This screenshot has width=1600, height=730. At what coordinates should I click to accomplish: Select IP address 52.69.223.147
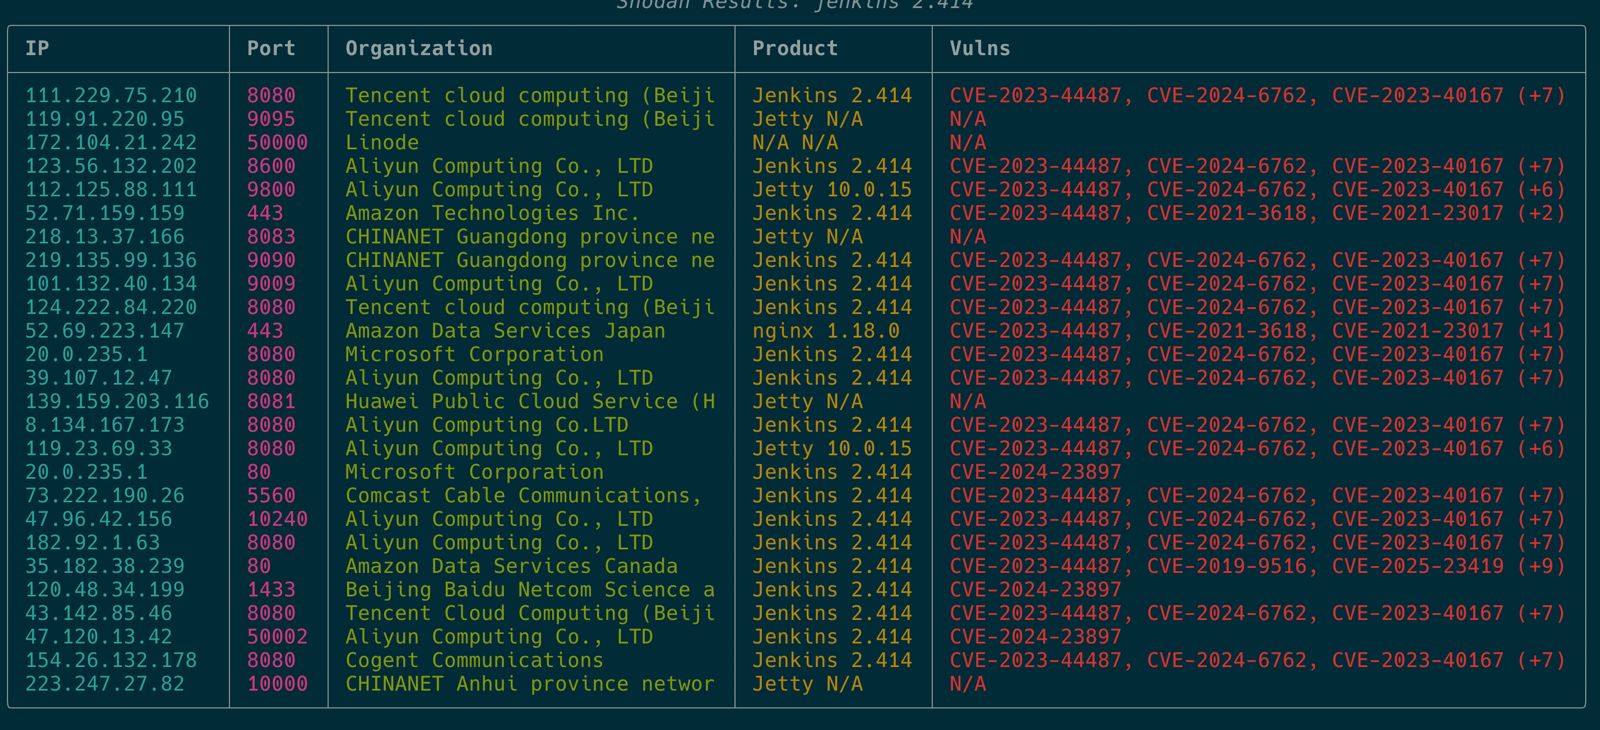pos(105,331)
